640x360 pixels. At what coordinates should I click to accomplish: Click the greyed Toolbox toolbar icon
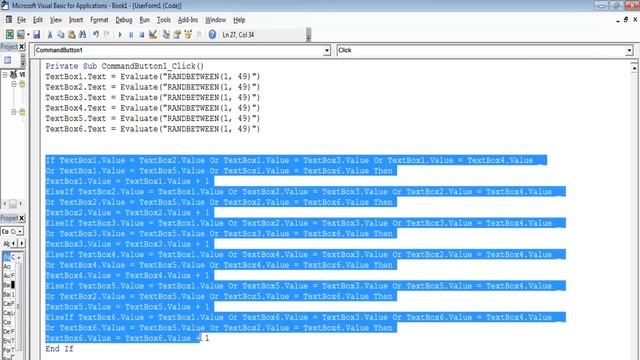[199, 35]
